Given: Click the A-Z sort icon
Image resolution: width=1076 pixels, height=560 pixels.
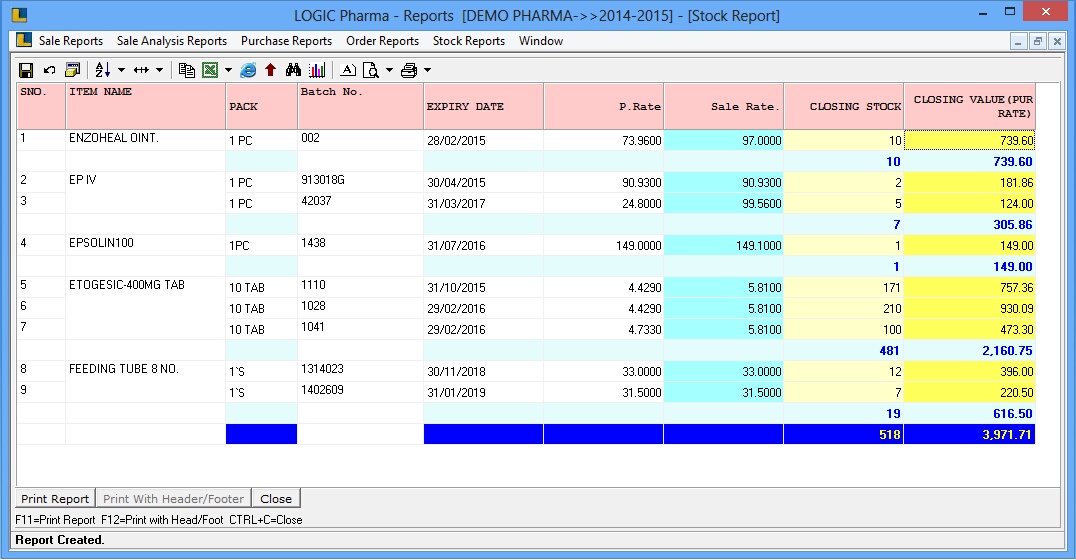Looking at the screenshot, I should 103,70.
